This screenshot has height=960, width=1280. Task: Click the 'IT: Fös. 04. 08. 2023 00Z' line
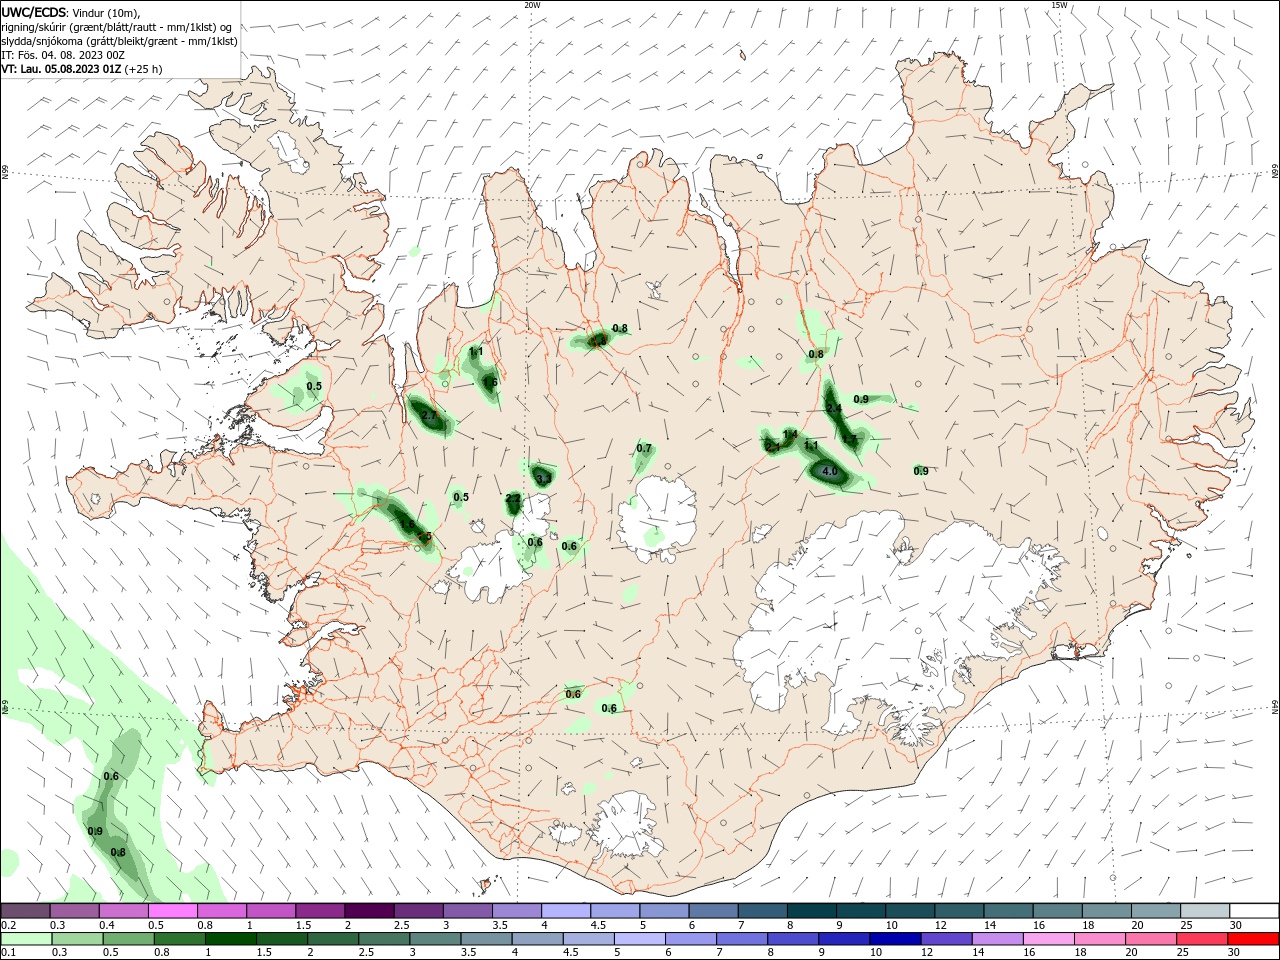click(x=63, y=55)
